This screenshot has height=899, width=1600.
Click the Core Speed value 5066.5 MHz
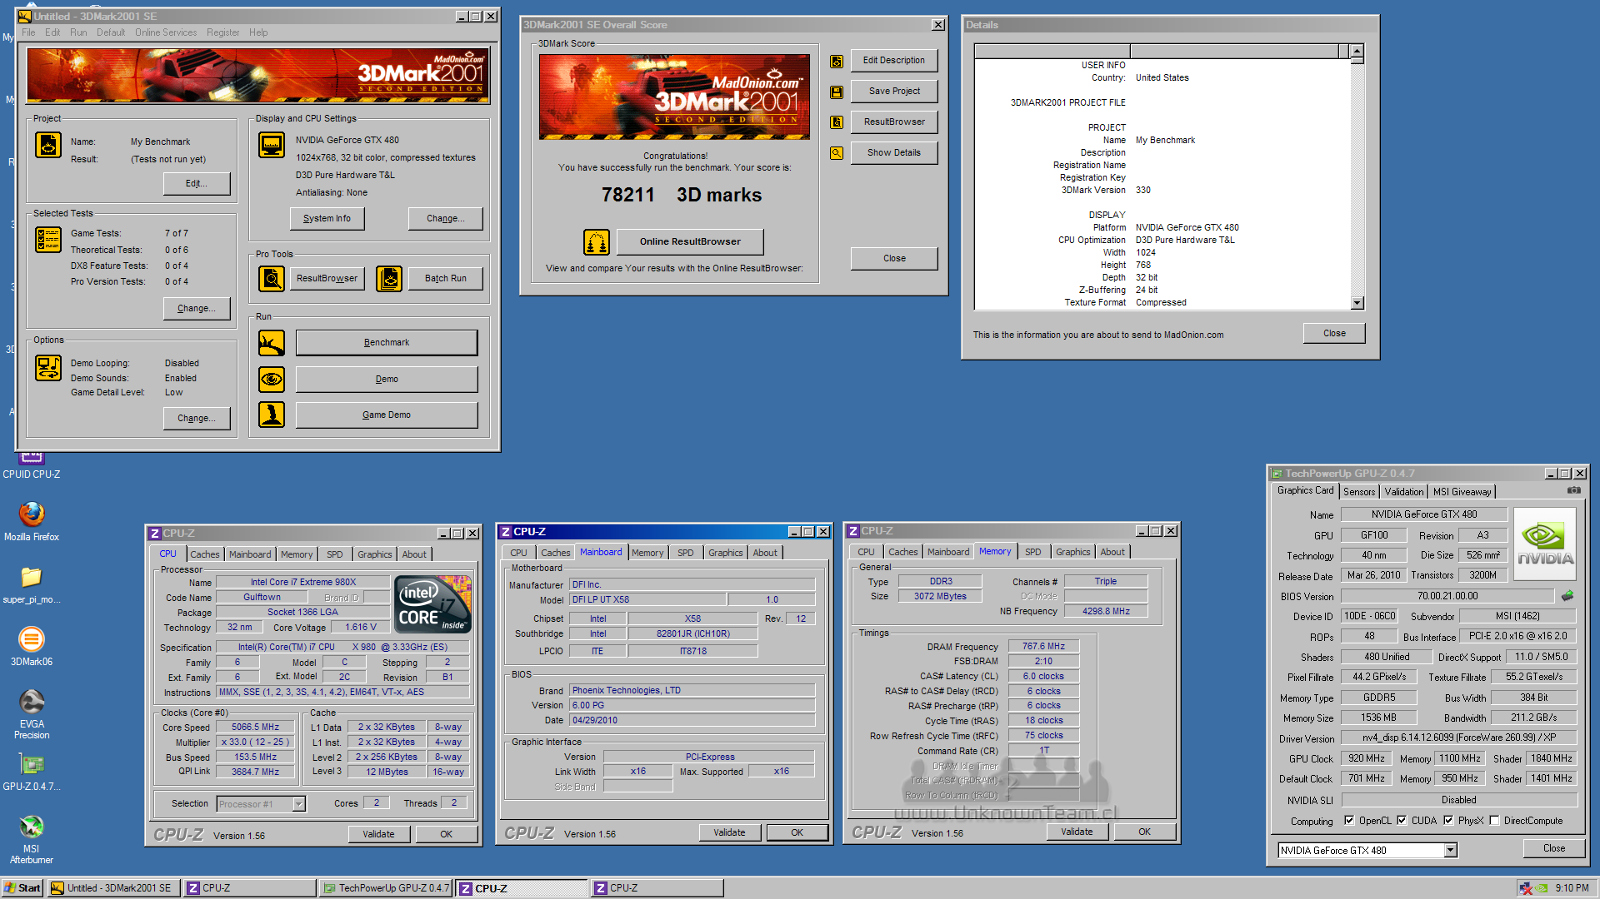point(255,727)
